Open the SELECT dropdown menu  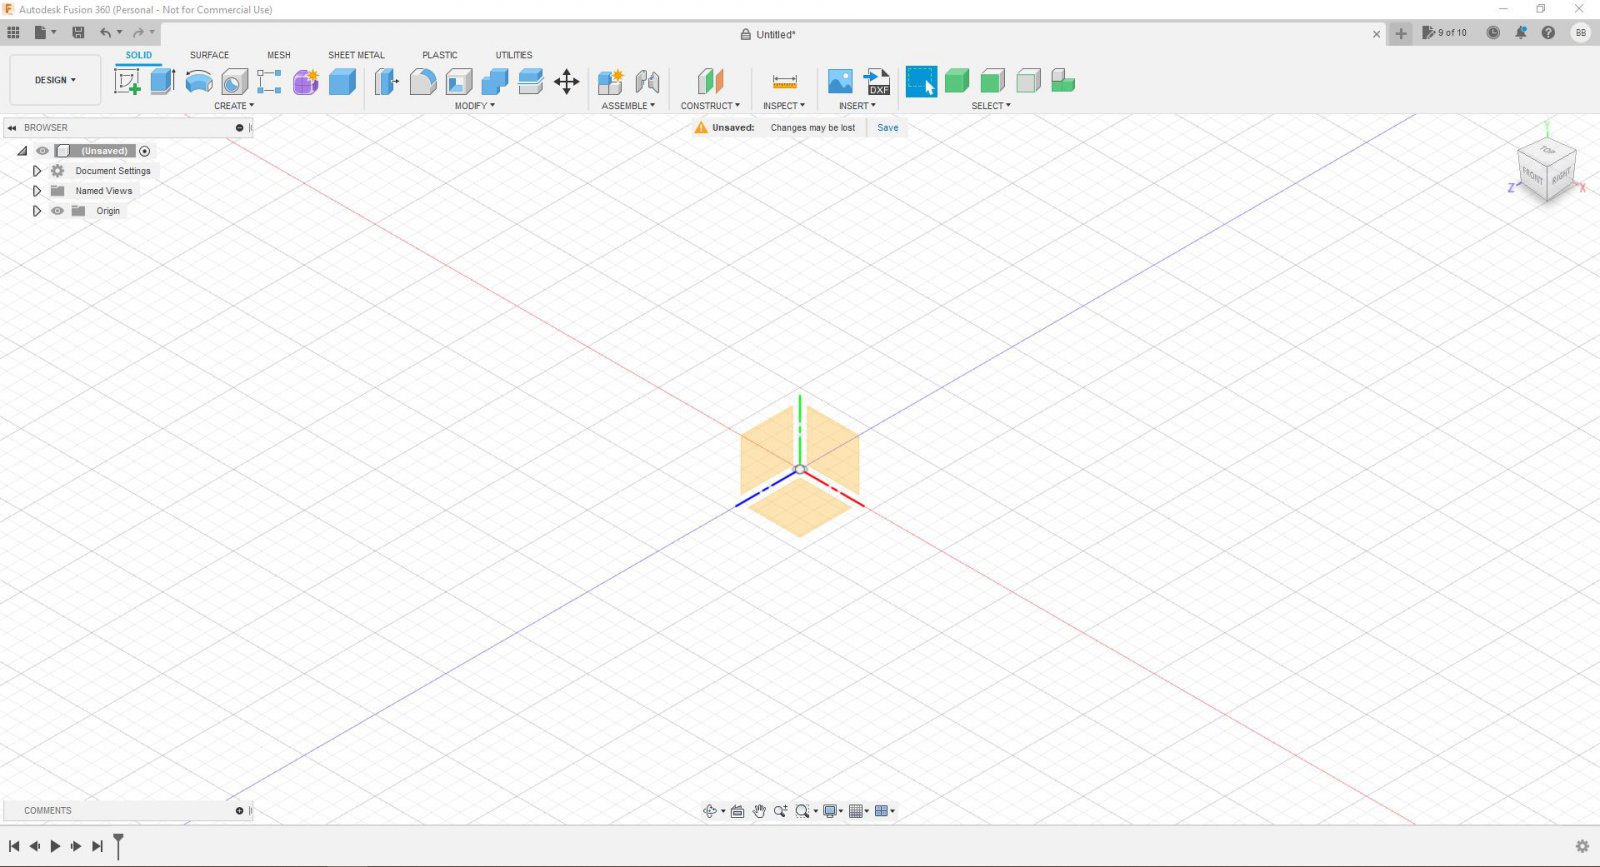click(991, 106)
